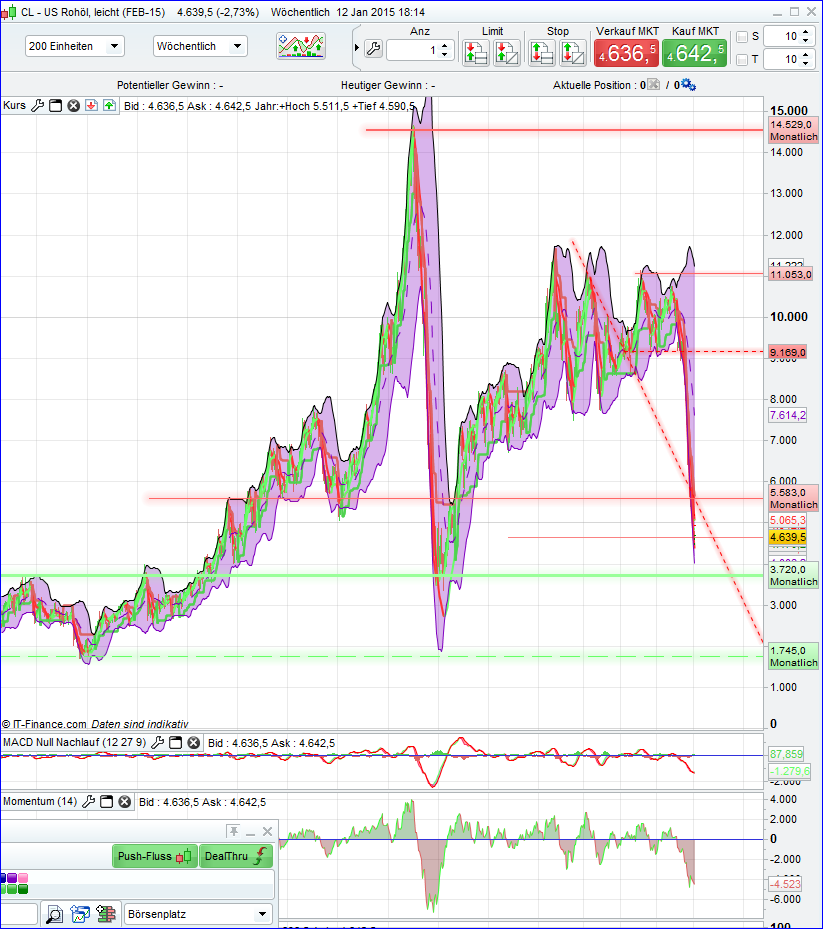Open the order settings wrench icon
This screenshot has width=823, height=929.
pos(372,50)
